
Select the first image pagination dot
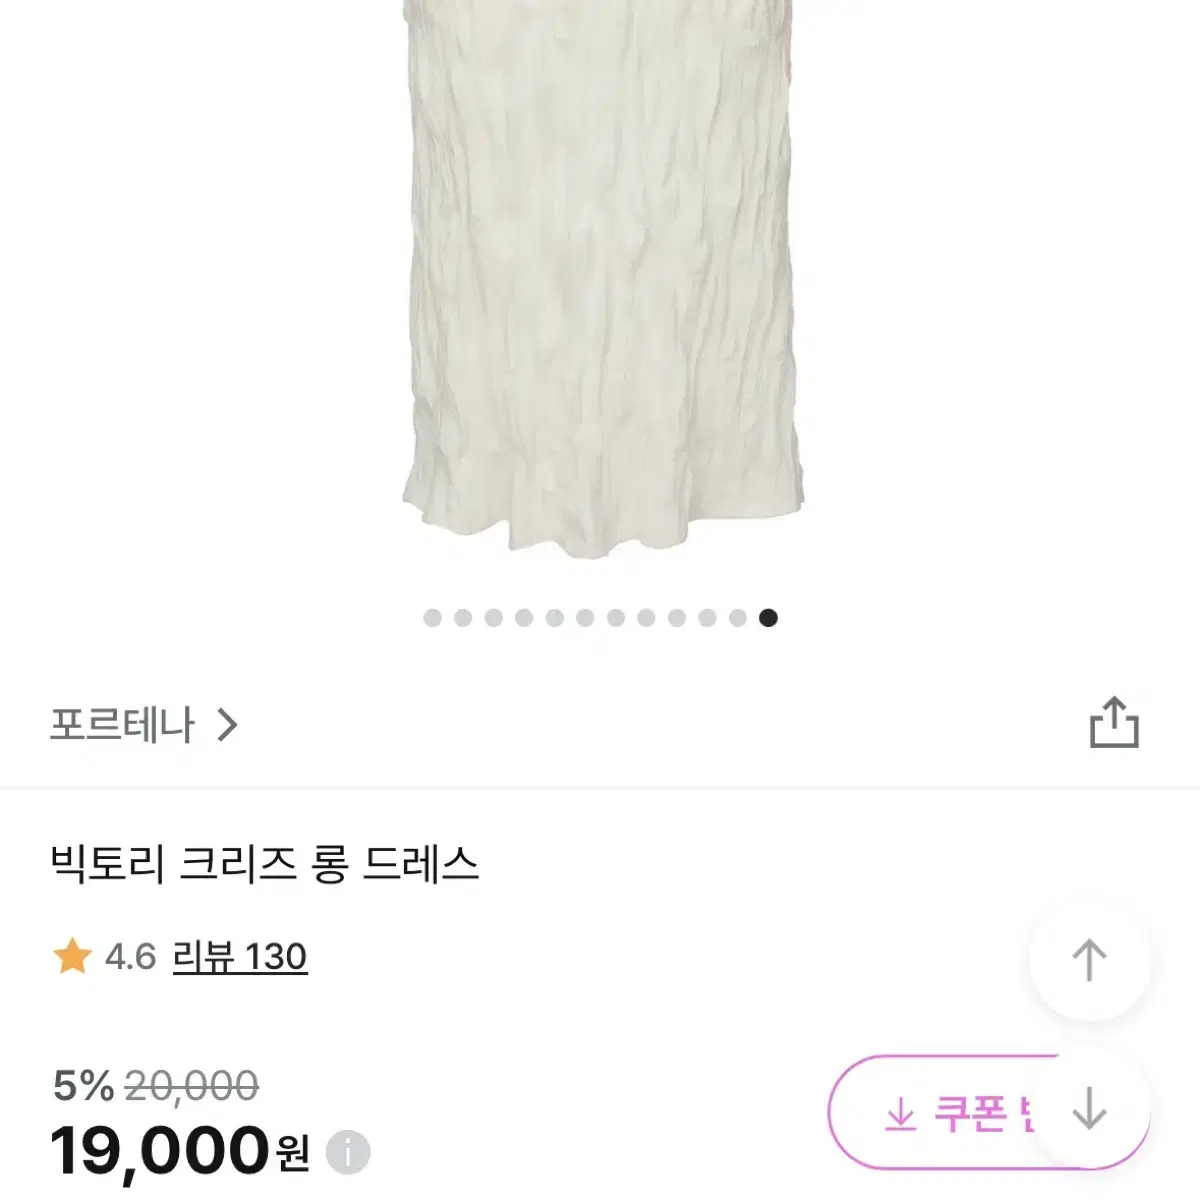coord(432,618)
